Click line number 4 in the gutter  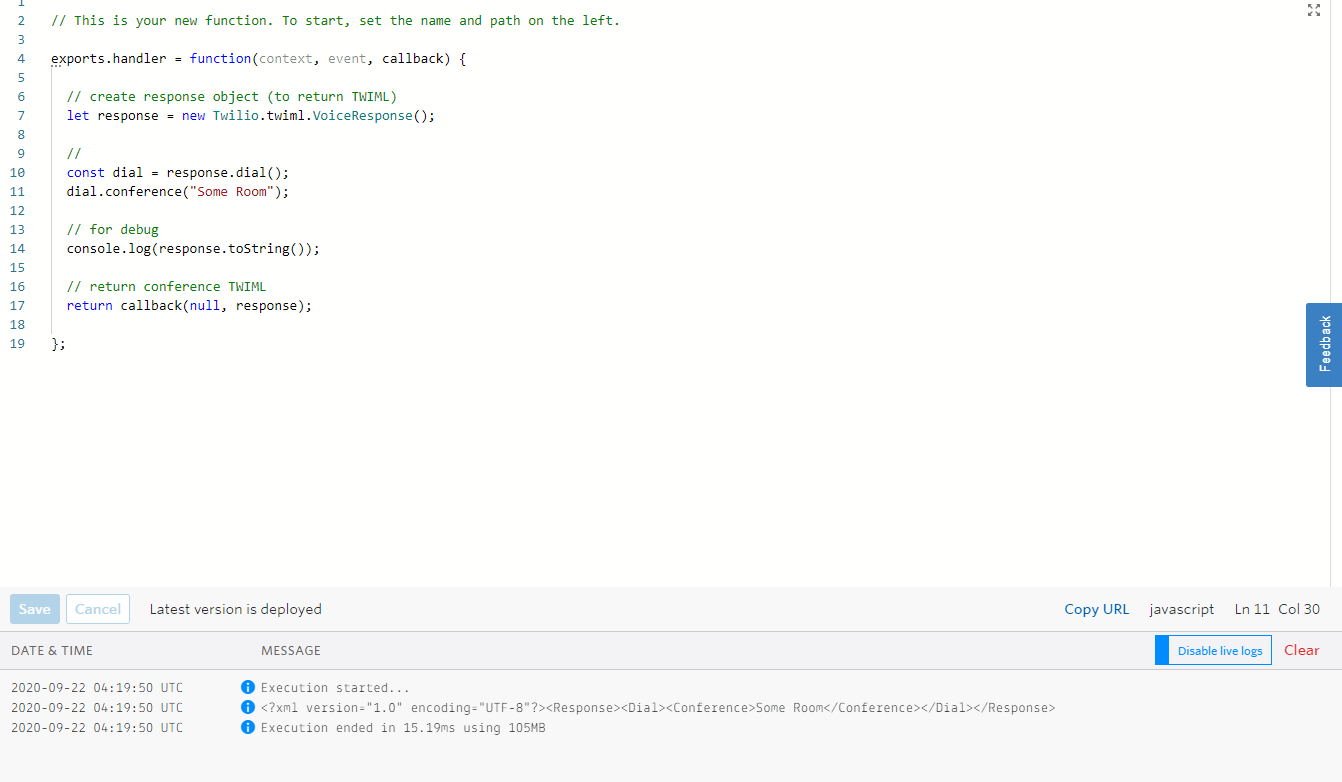[x=21, y=59]
